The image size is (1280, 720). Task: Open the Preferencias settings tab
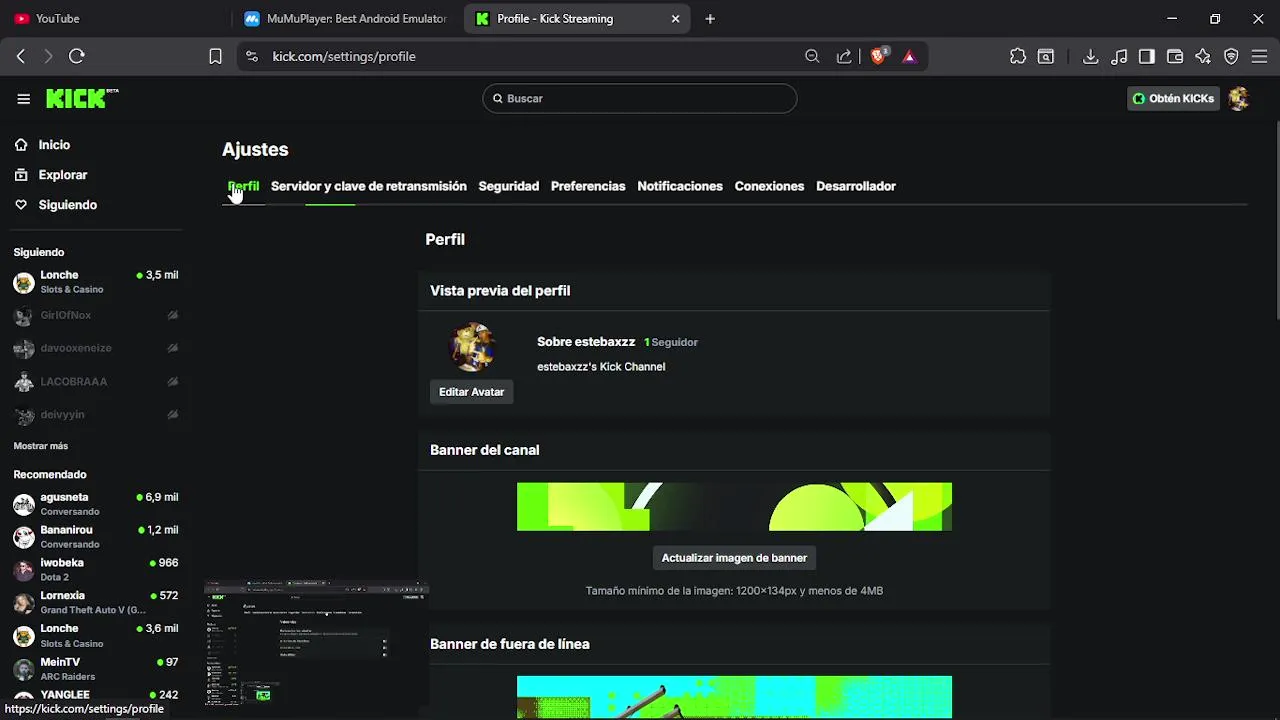(588, 187)
